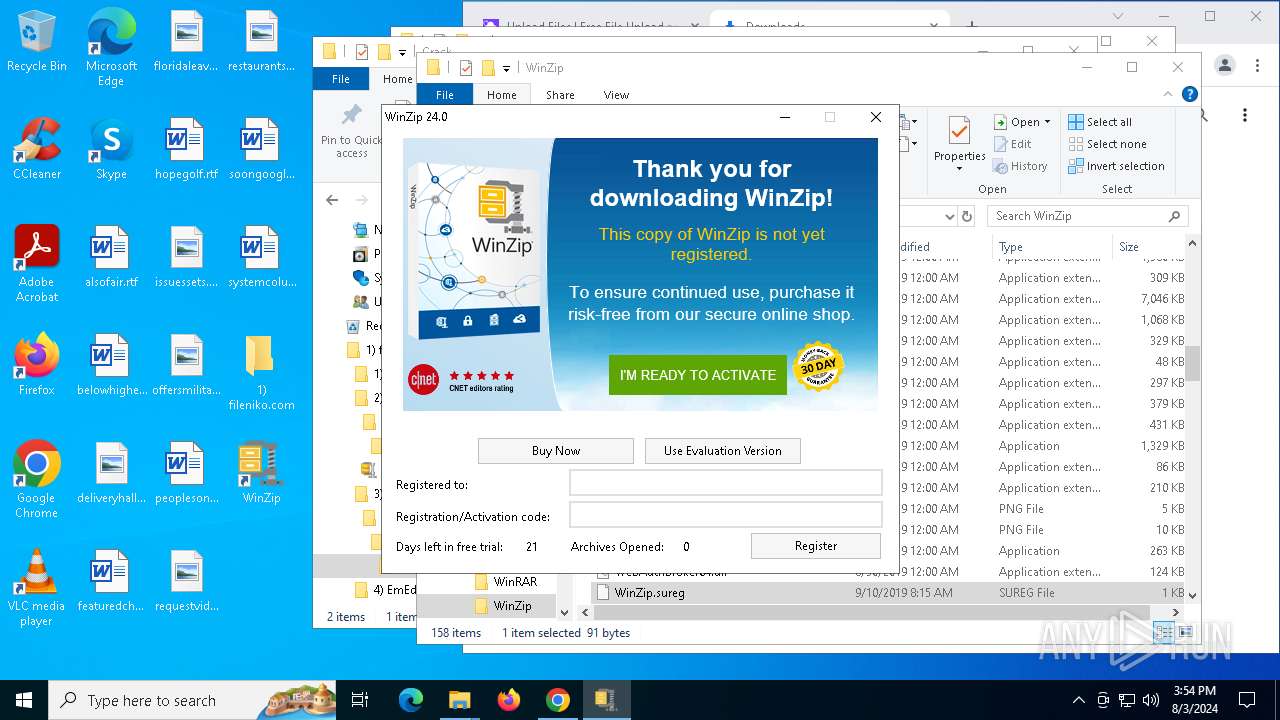Screen dimensions: 1280x720
Task: Open File Explorer from the taskbar
Action: (459, 700)
